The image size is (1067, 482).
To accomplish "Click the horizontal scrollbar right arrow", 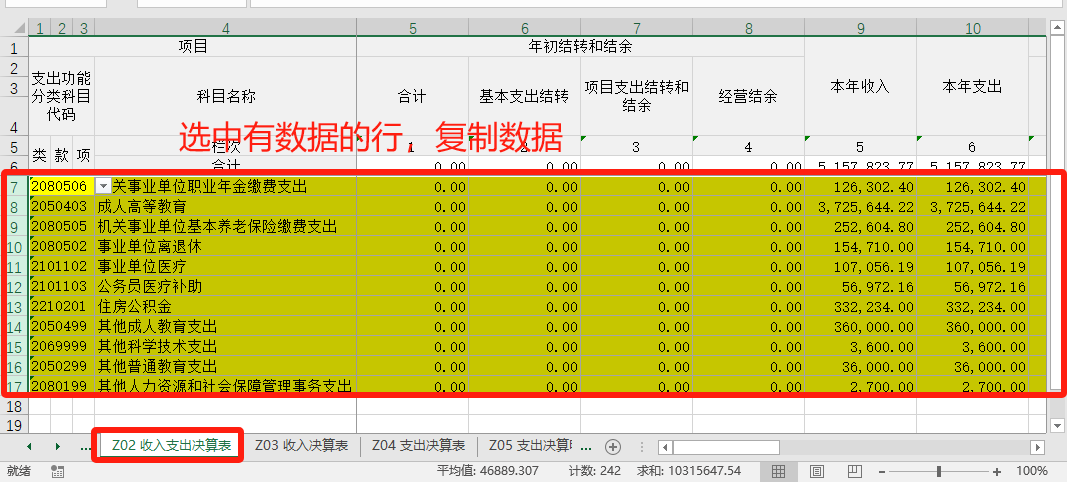I will pos(1037,447).
